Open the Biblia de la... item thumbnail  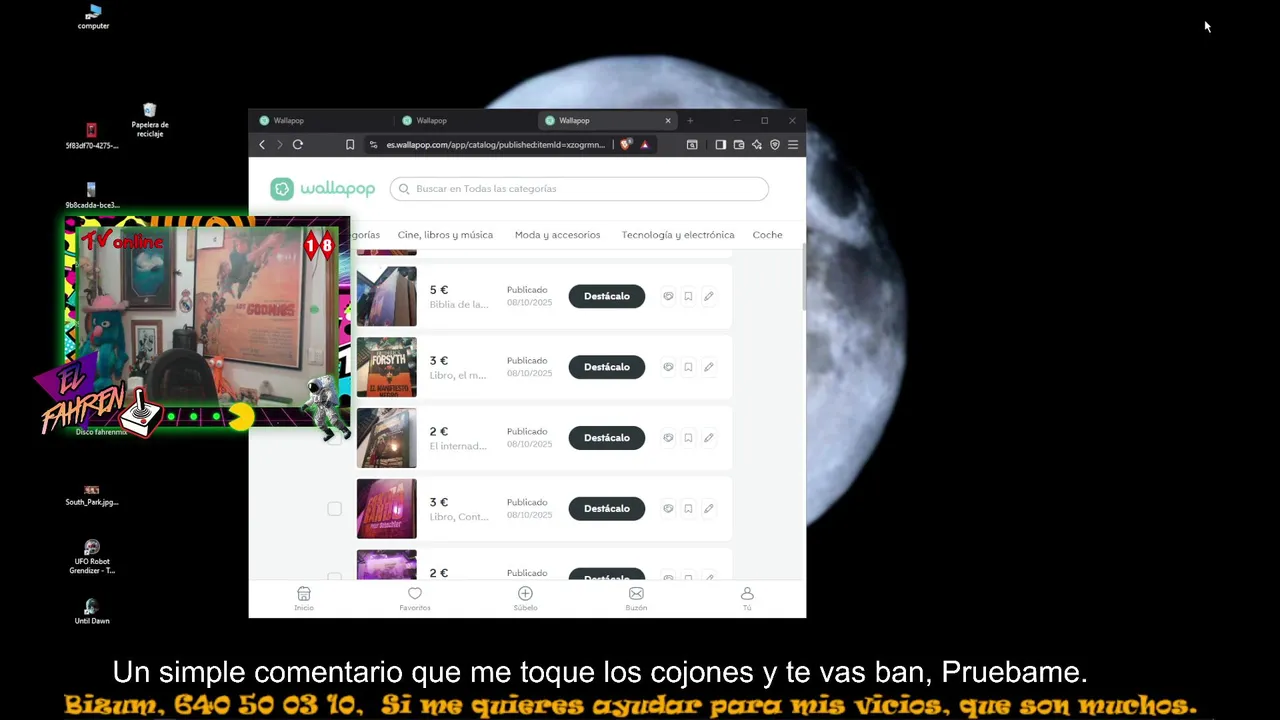coord(387,296)
